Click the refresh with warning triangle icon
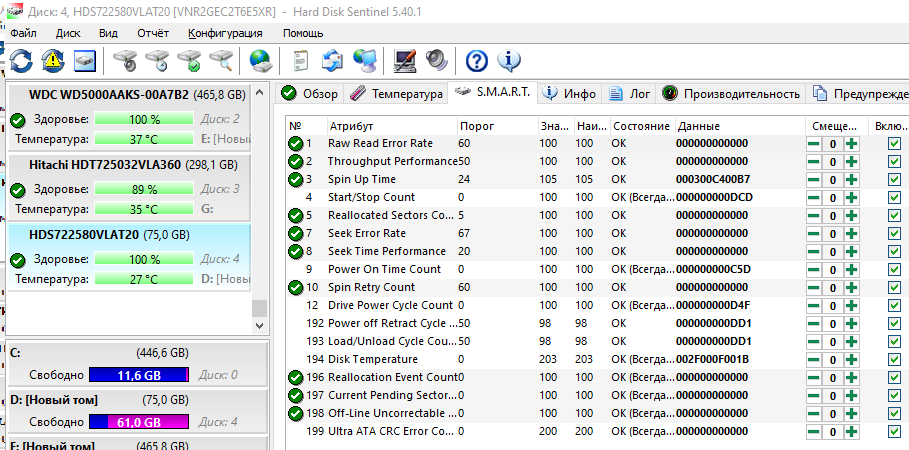The image size is (909, 450). 53,60
